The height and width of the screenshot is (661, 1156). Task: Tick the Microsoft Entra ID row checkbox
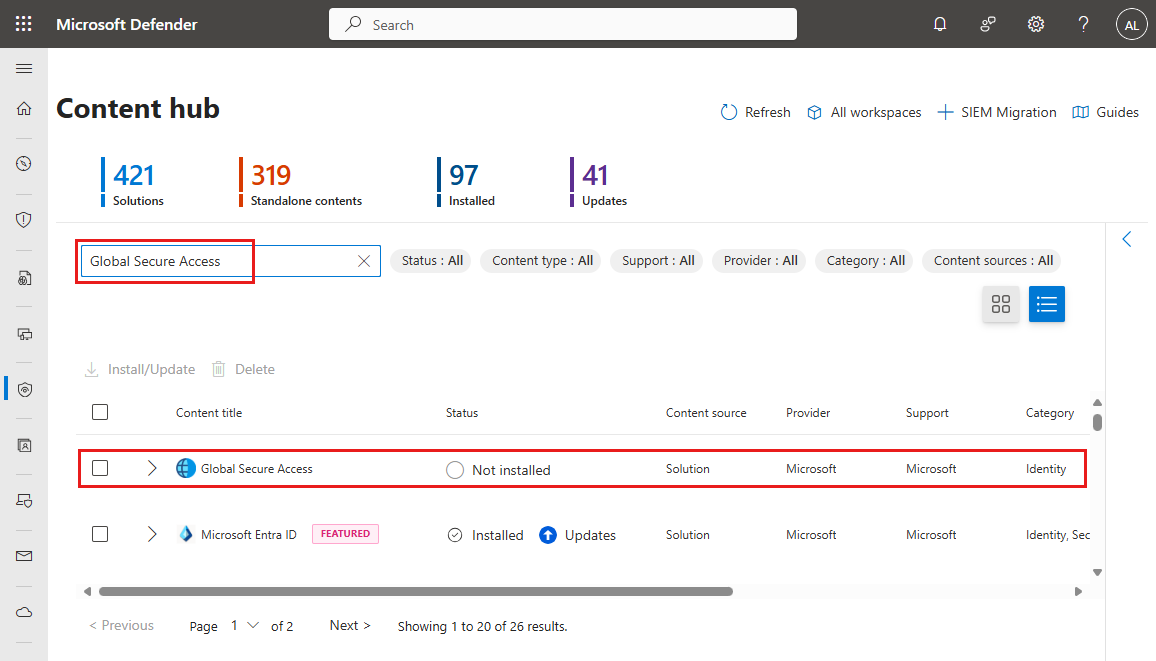[x=100, y=534]
